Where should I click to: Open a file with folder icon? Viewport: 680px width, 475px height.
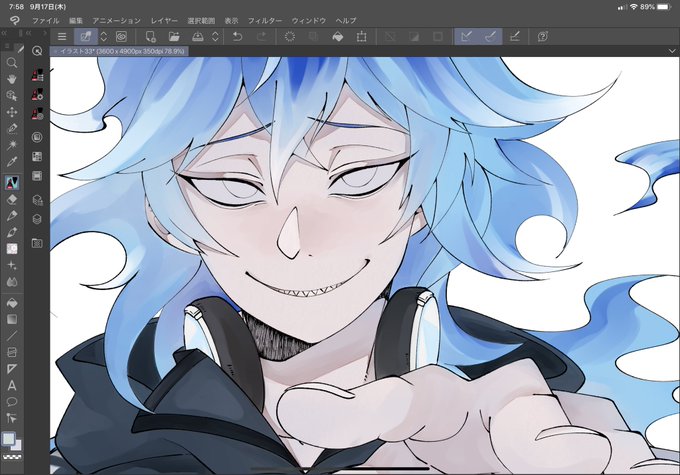click(x=174, y=37)
